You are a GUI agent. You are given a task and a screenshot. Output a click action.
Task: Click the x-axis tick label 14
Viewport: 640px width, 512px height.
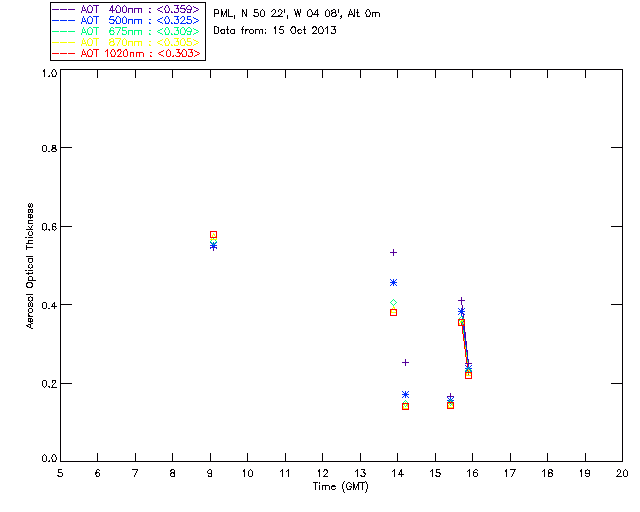coord(398,473)
